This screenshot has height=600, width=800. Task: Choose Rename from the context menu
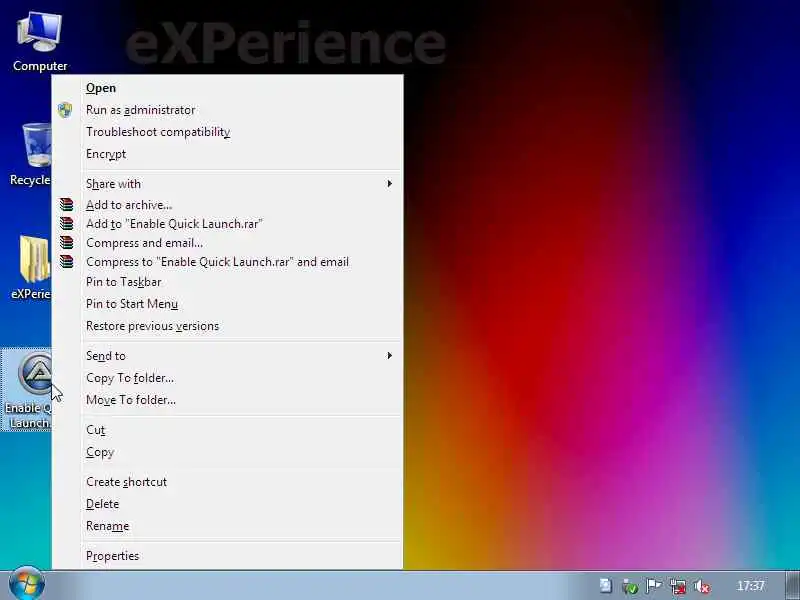coord(228,526)
